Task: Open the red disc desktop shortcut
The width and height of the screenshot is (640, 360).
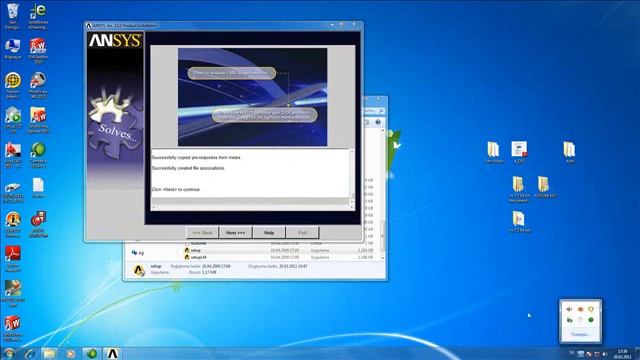Action: [38, 224]
